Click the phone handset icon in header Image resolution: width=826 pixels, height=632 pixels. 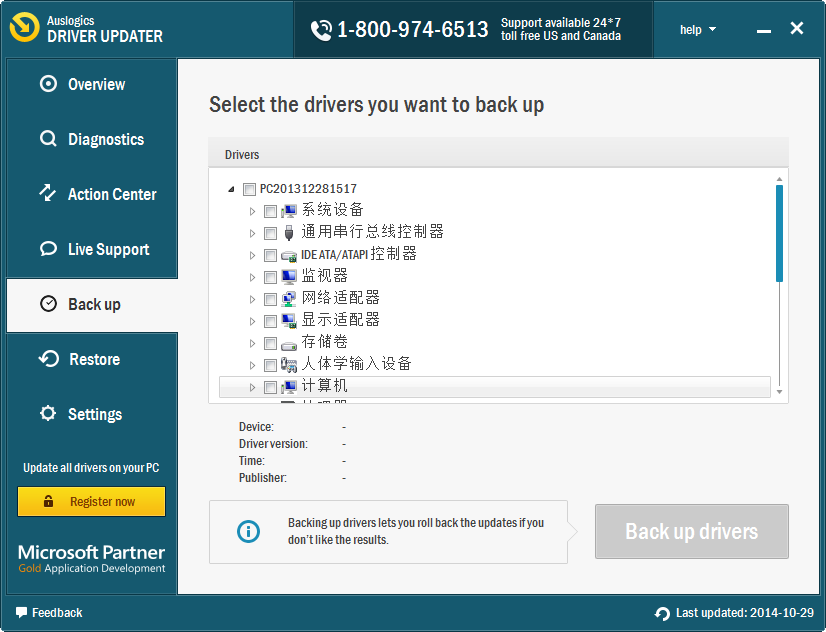coord(321,30)
